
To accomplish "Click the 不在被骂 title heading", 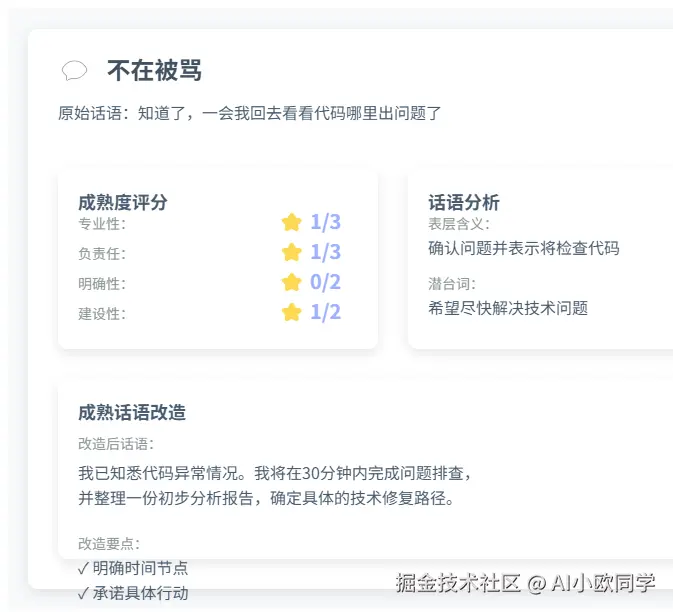I will 154,70.
